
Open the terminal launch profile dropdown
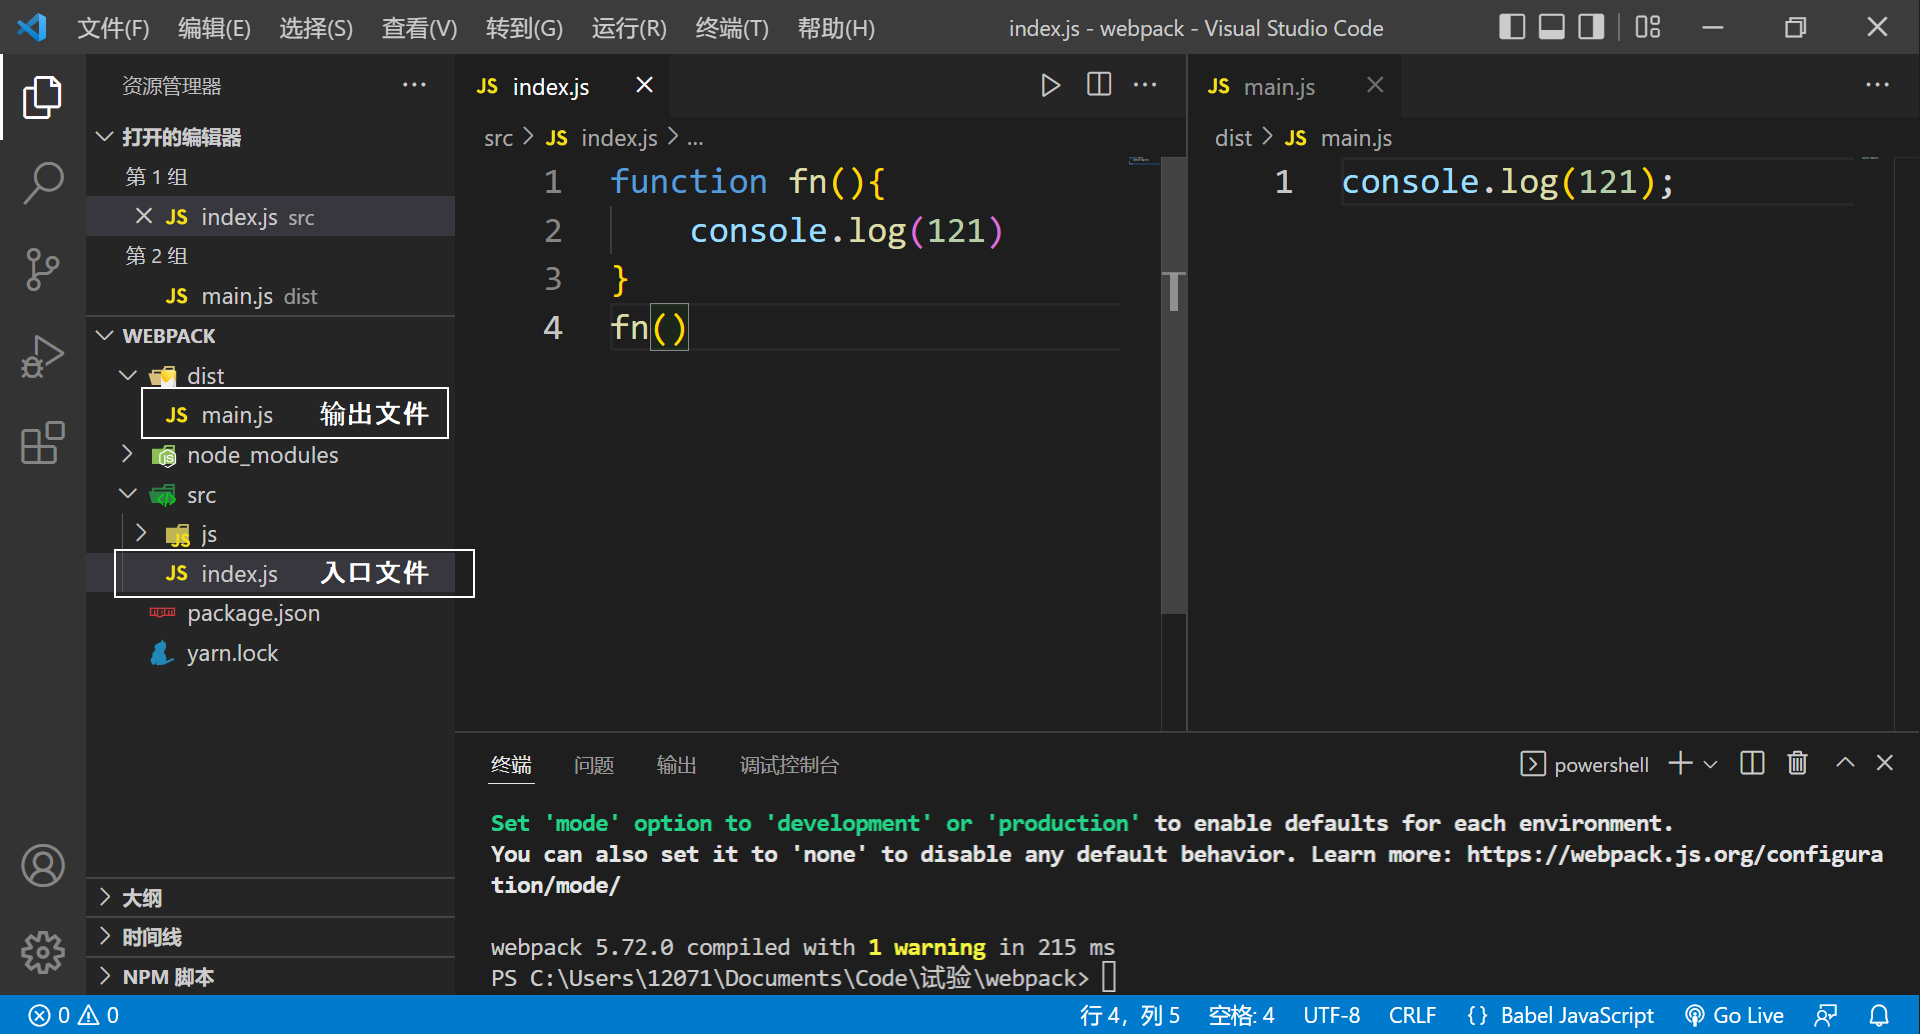[1710, 765]
